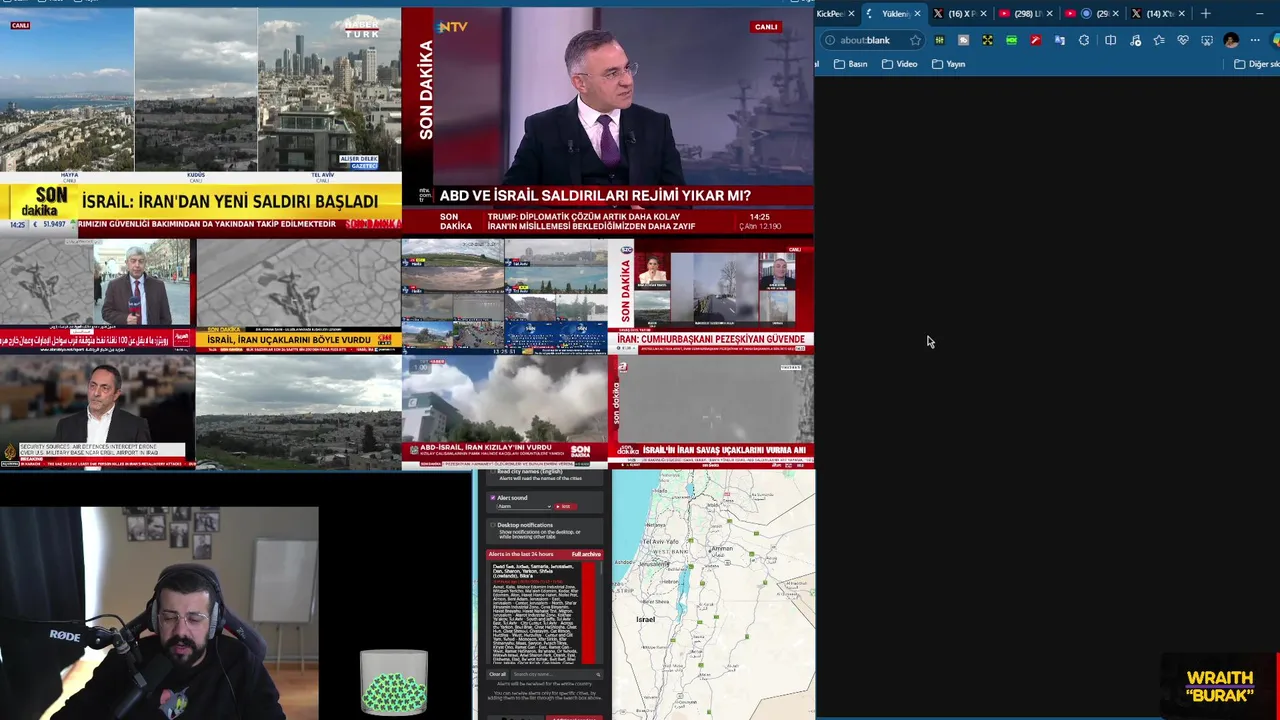
Task: Focus the Search city name field
Action: (x=557, y=674)
